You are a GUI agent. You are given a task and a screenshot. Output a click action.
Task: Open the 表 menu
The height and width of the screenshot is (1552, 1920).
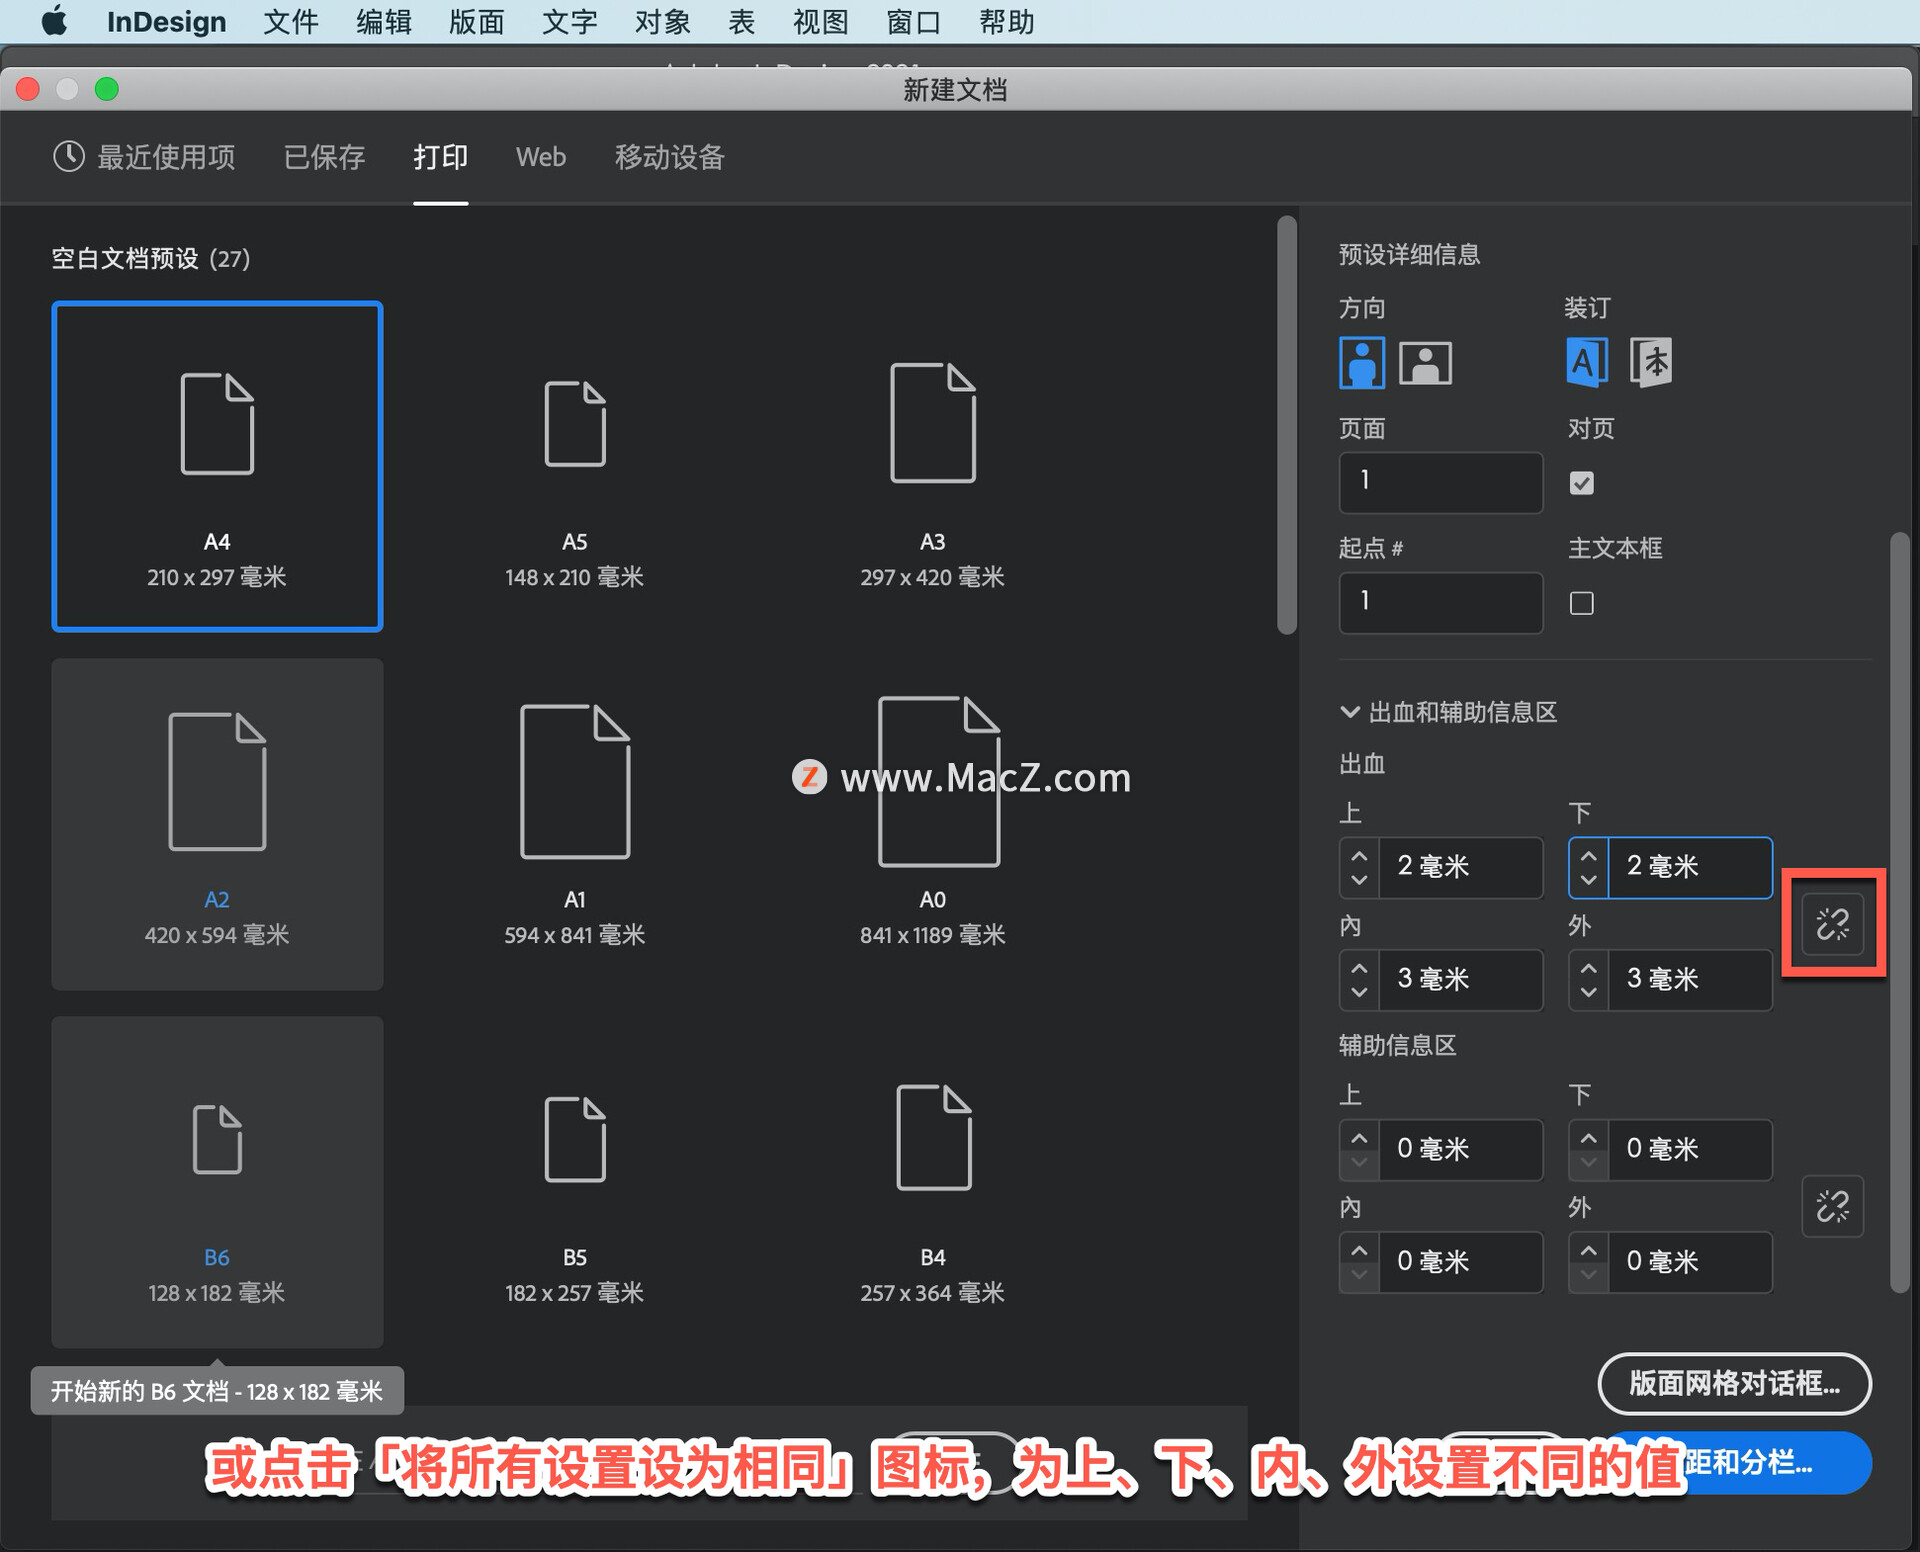(741, 21)
